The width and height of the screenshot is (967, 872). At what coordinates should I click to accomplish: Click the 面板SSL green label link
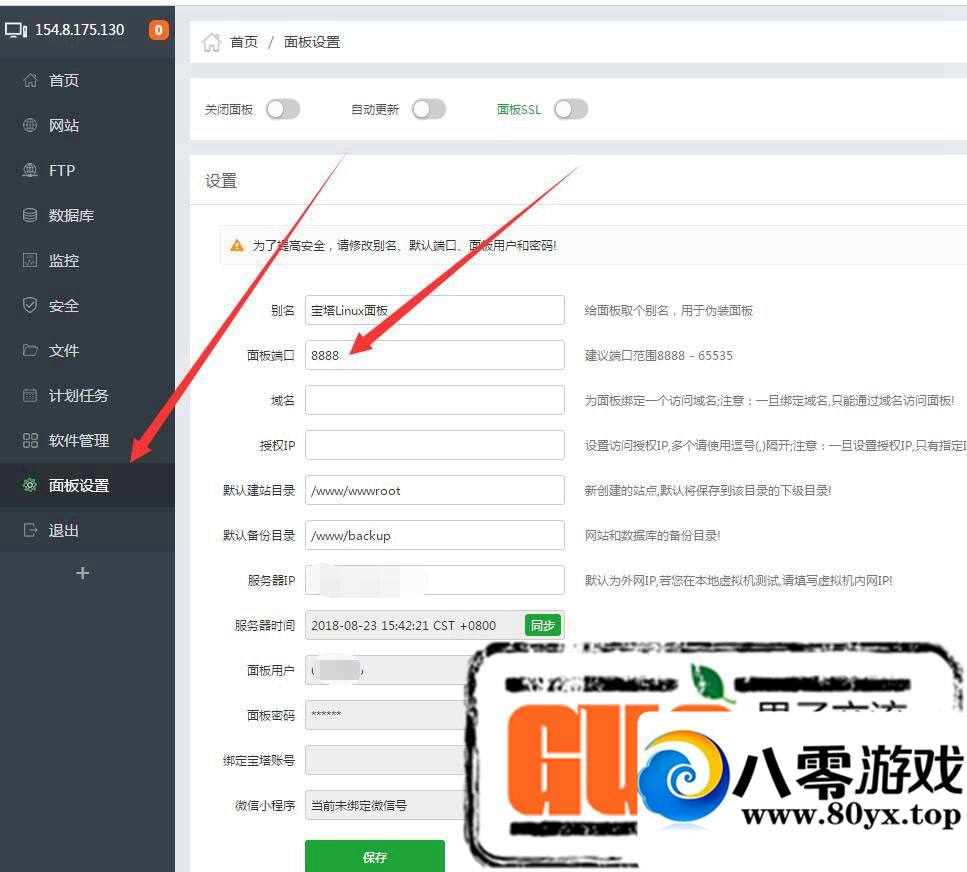click(519, 110)
